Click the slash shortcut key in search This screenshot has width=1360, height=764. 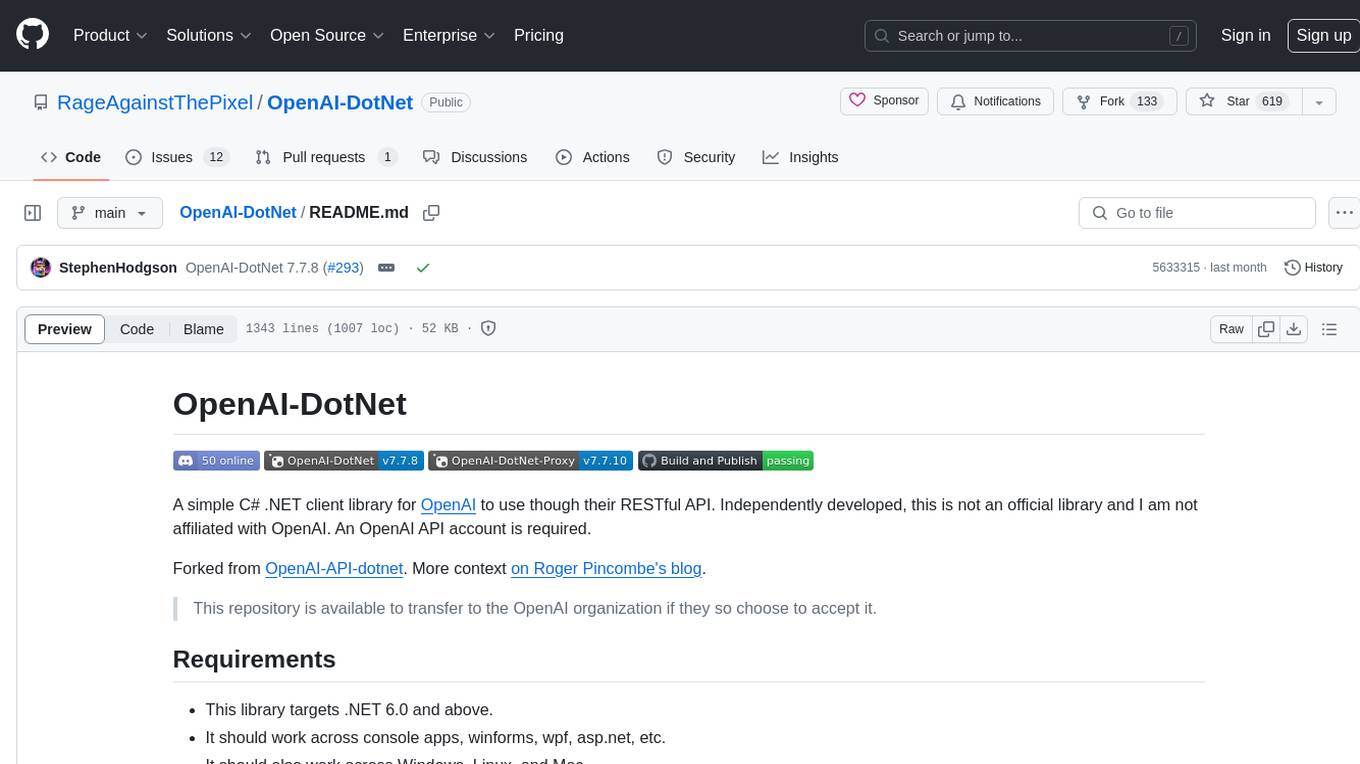coord(1179,36)
